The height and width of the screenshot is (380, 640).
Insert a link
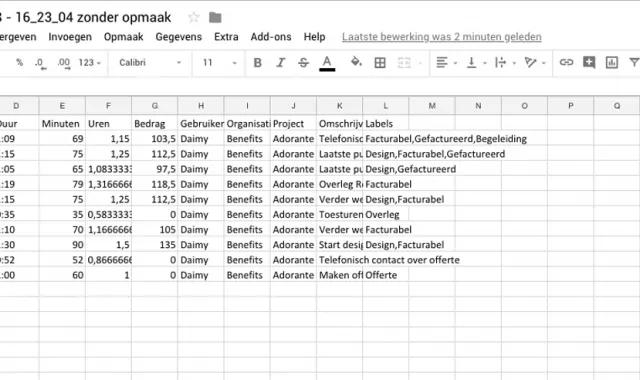(566, 62)
